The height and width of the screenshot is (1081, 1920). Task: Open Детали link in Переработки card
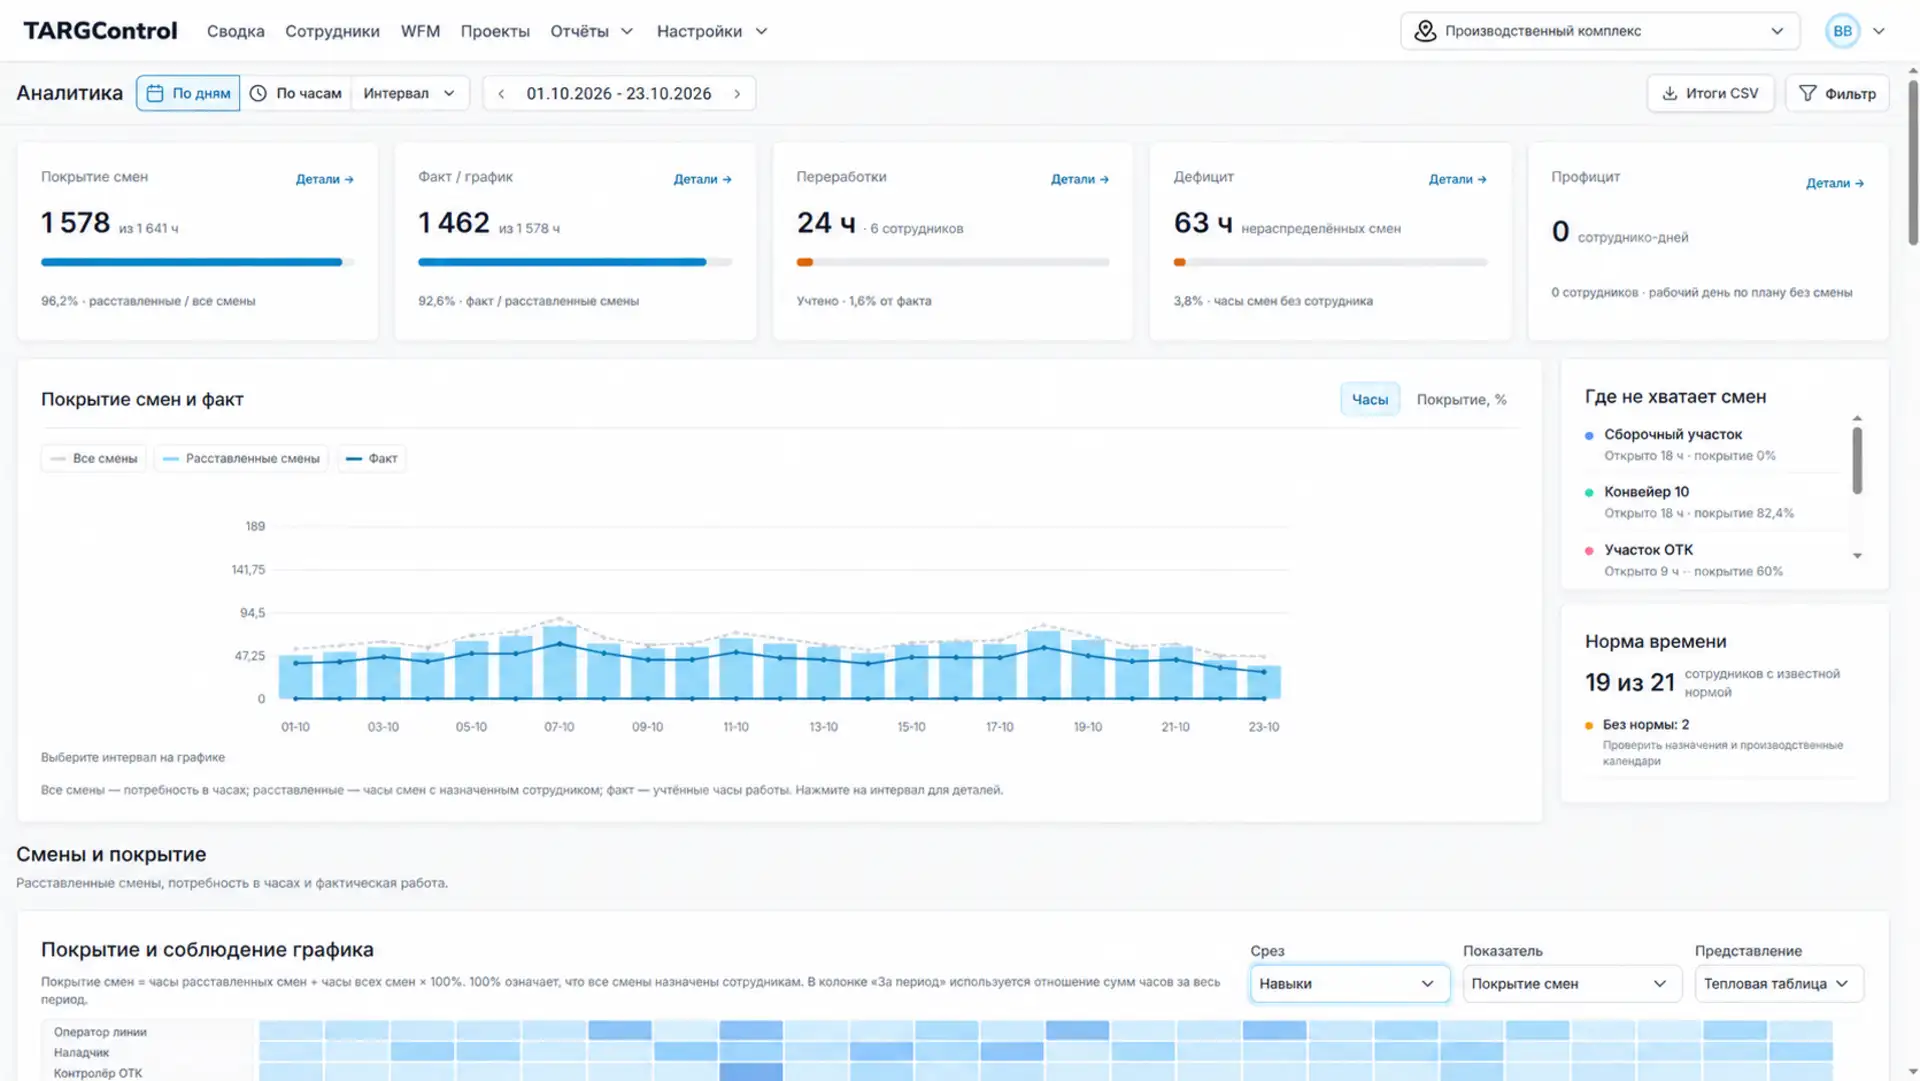tap(1080, 180)
